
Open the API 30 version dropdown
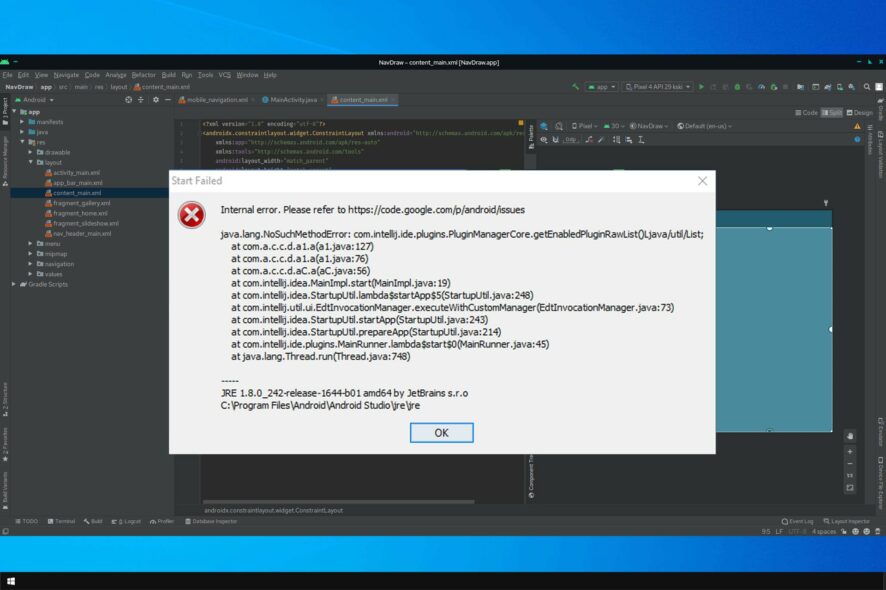(614, 126)
